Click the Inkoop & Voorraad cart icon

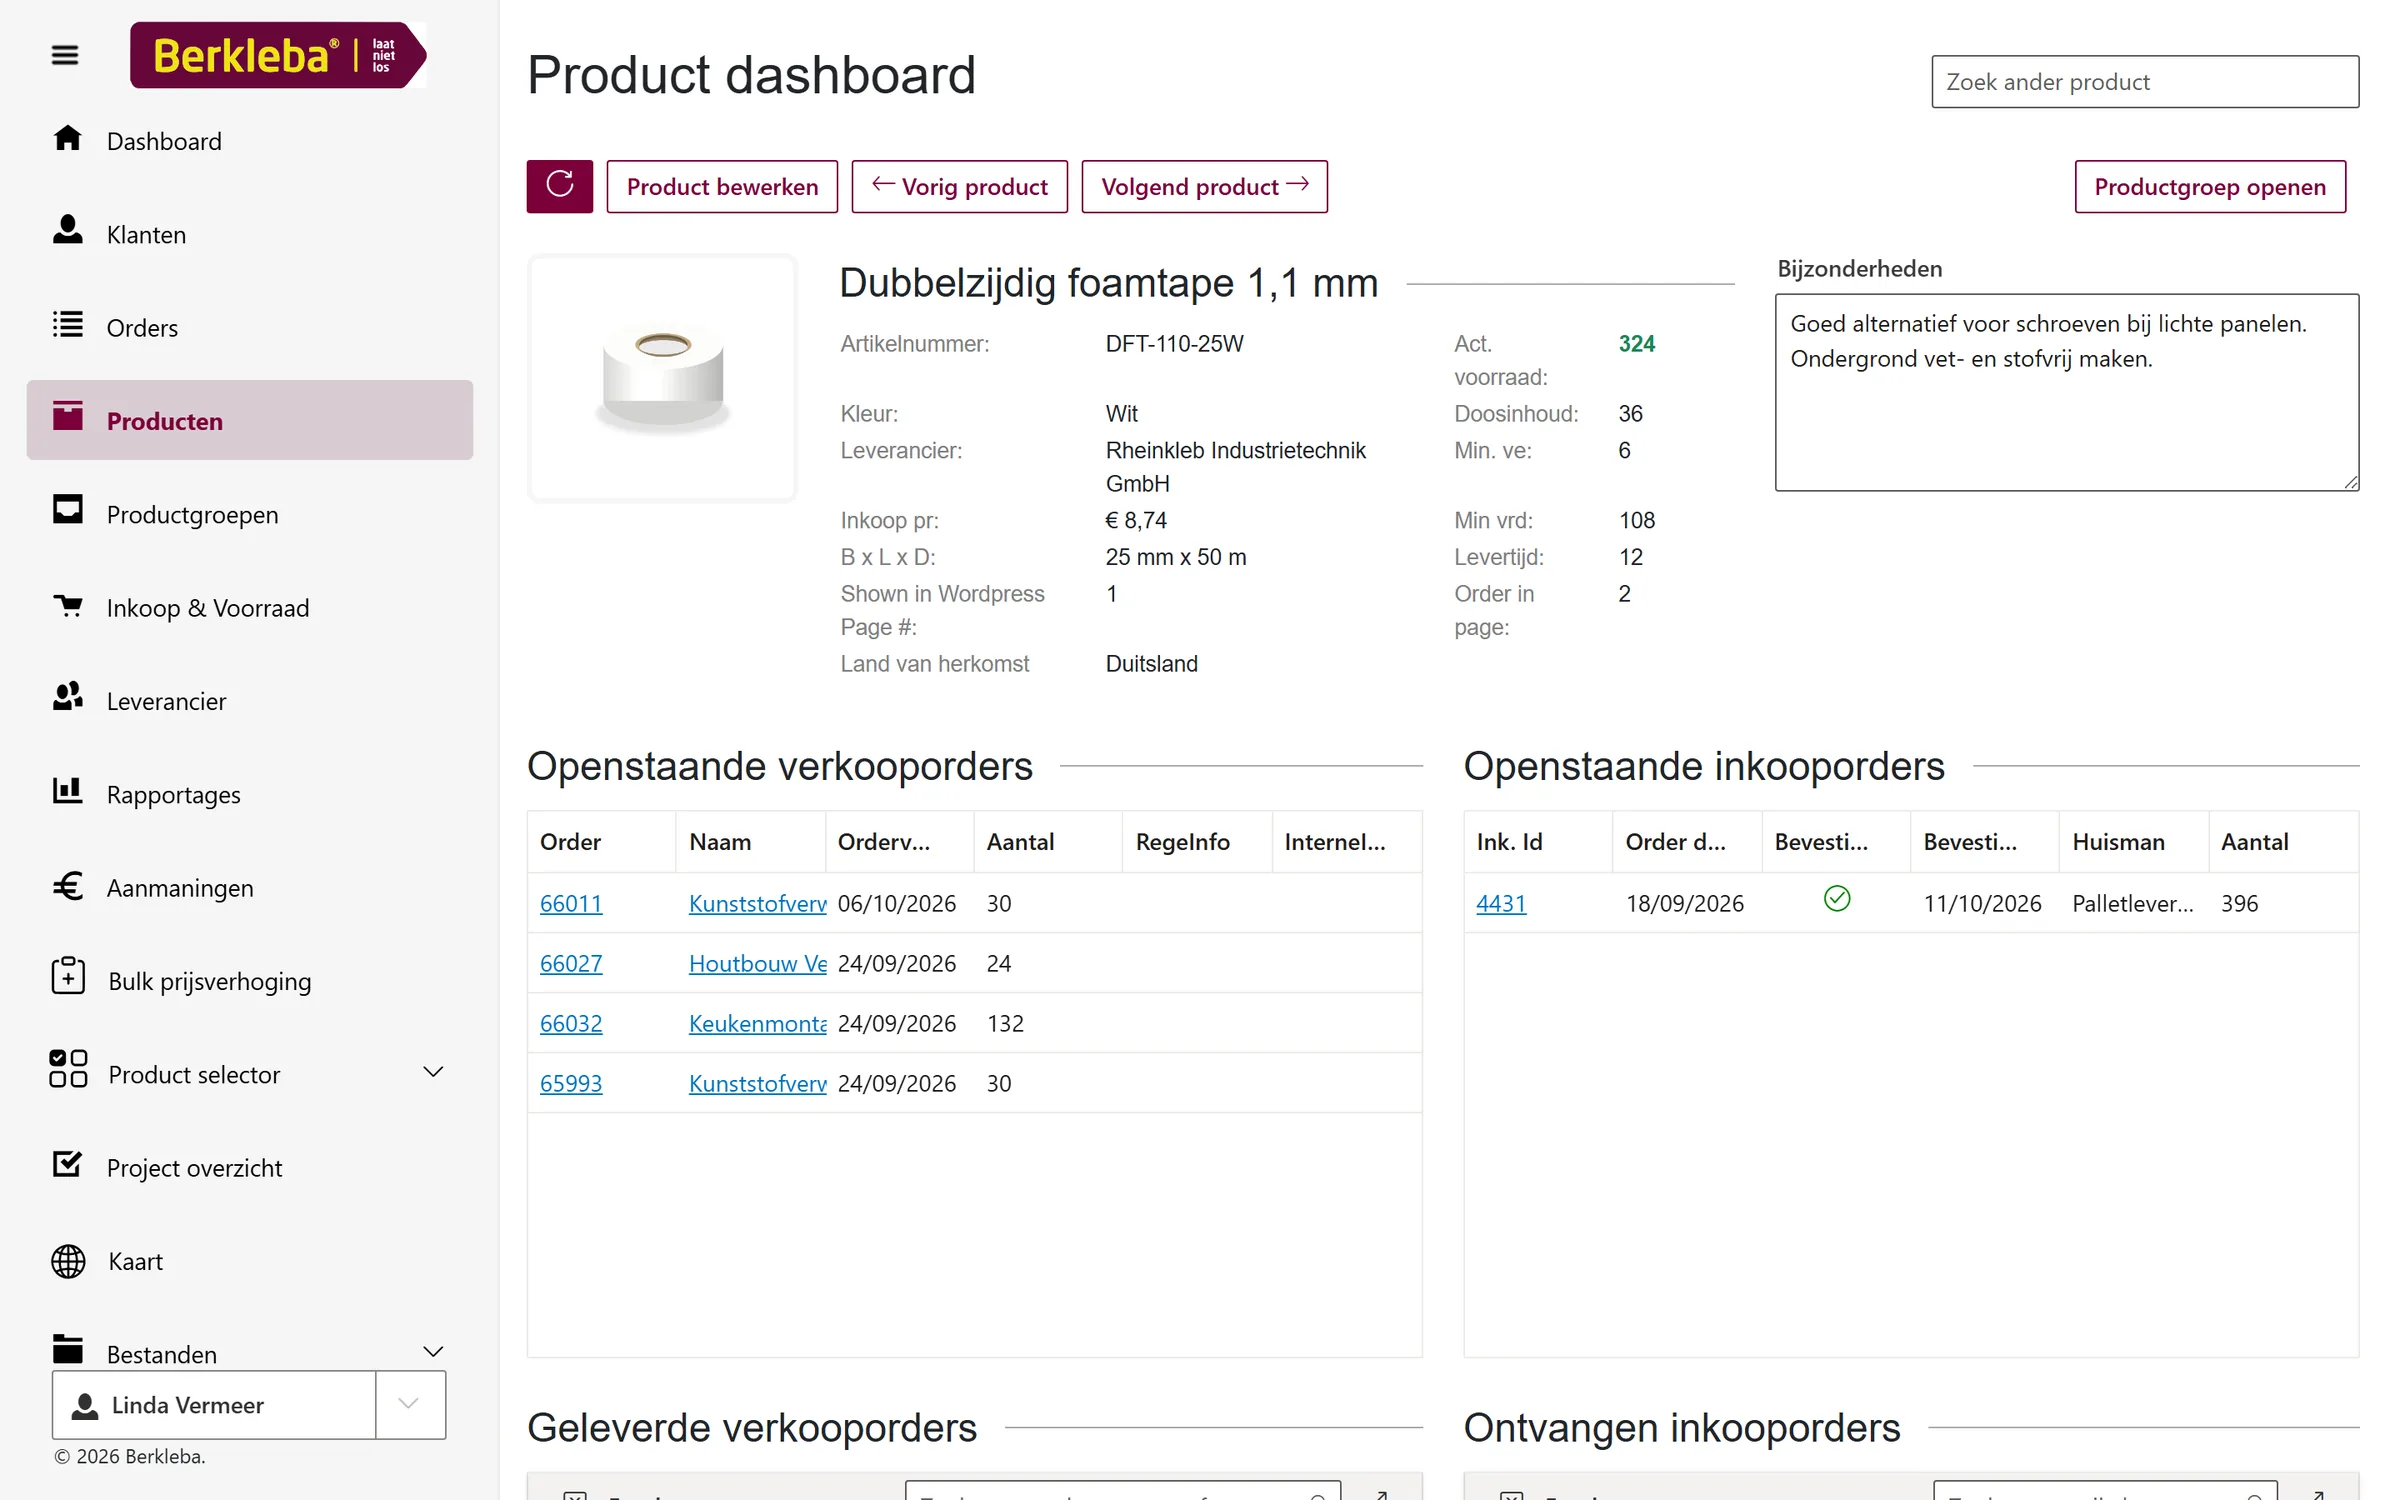pos(67,605)
